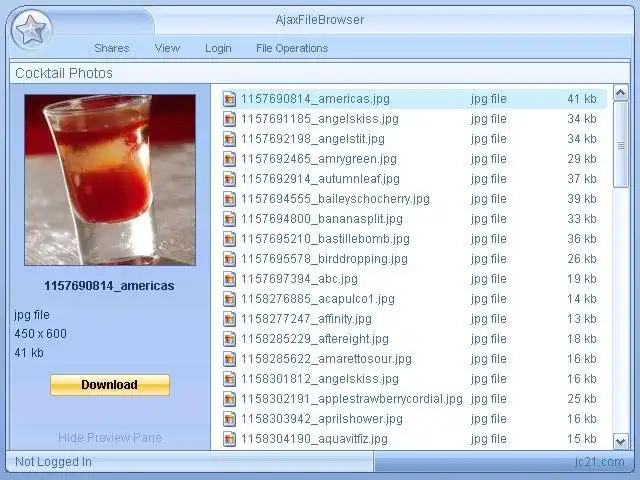Viewport: 640px width, 480px height.
Task: Open the Login menu
Action: pos(218,48)
